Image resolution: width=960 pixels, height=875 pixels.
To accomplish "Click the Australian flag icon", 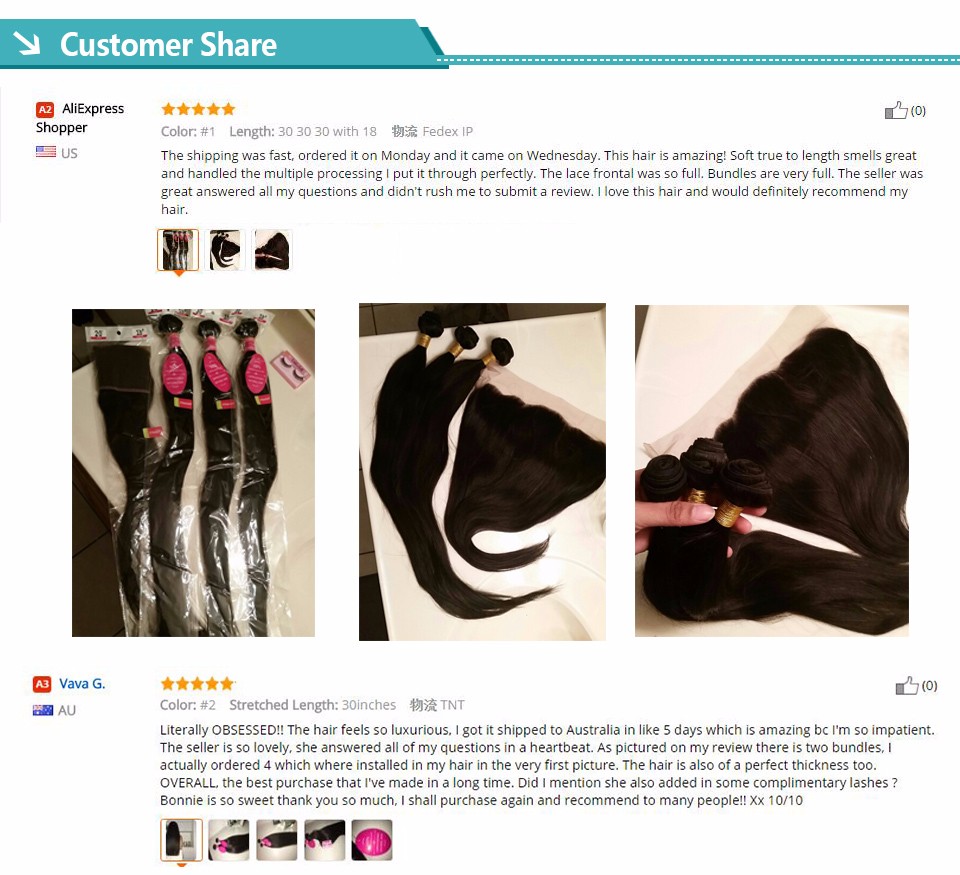I will tap(43, 710).
